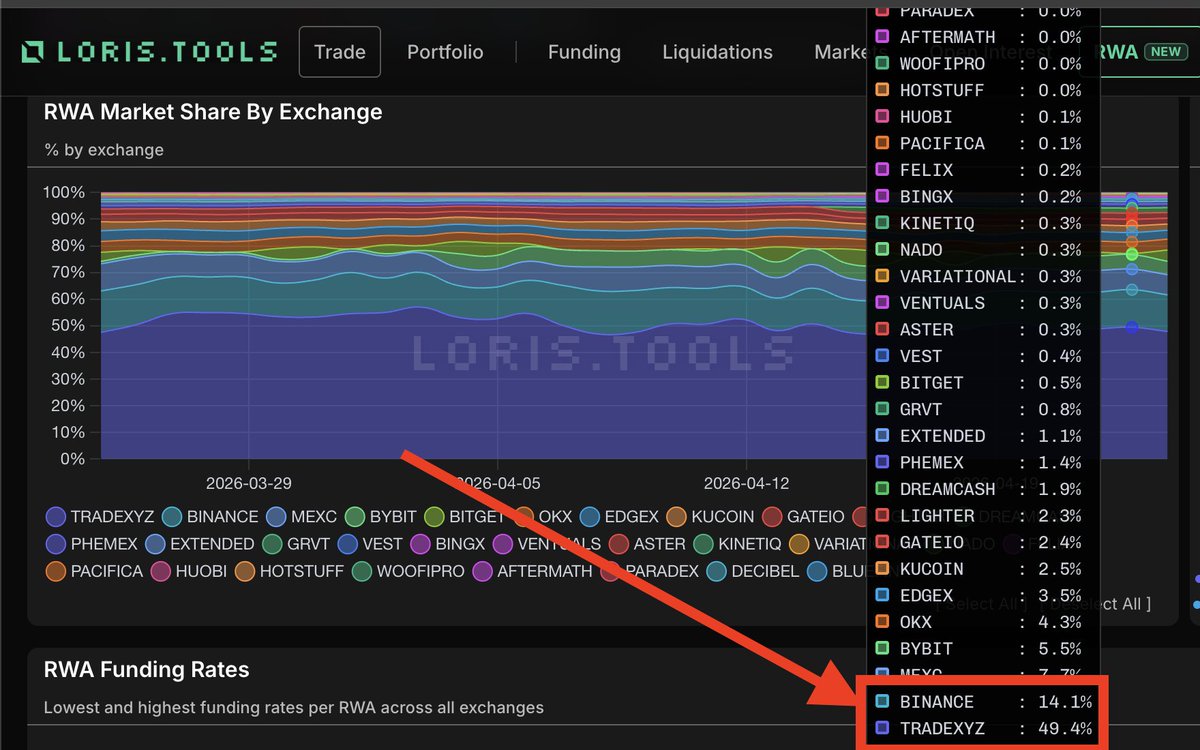
Task: Select the RWA NEW tab
Action: coord(1142,52)
